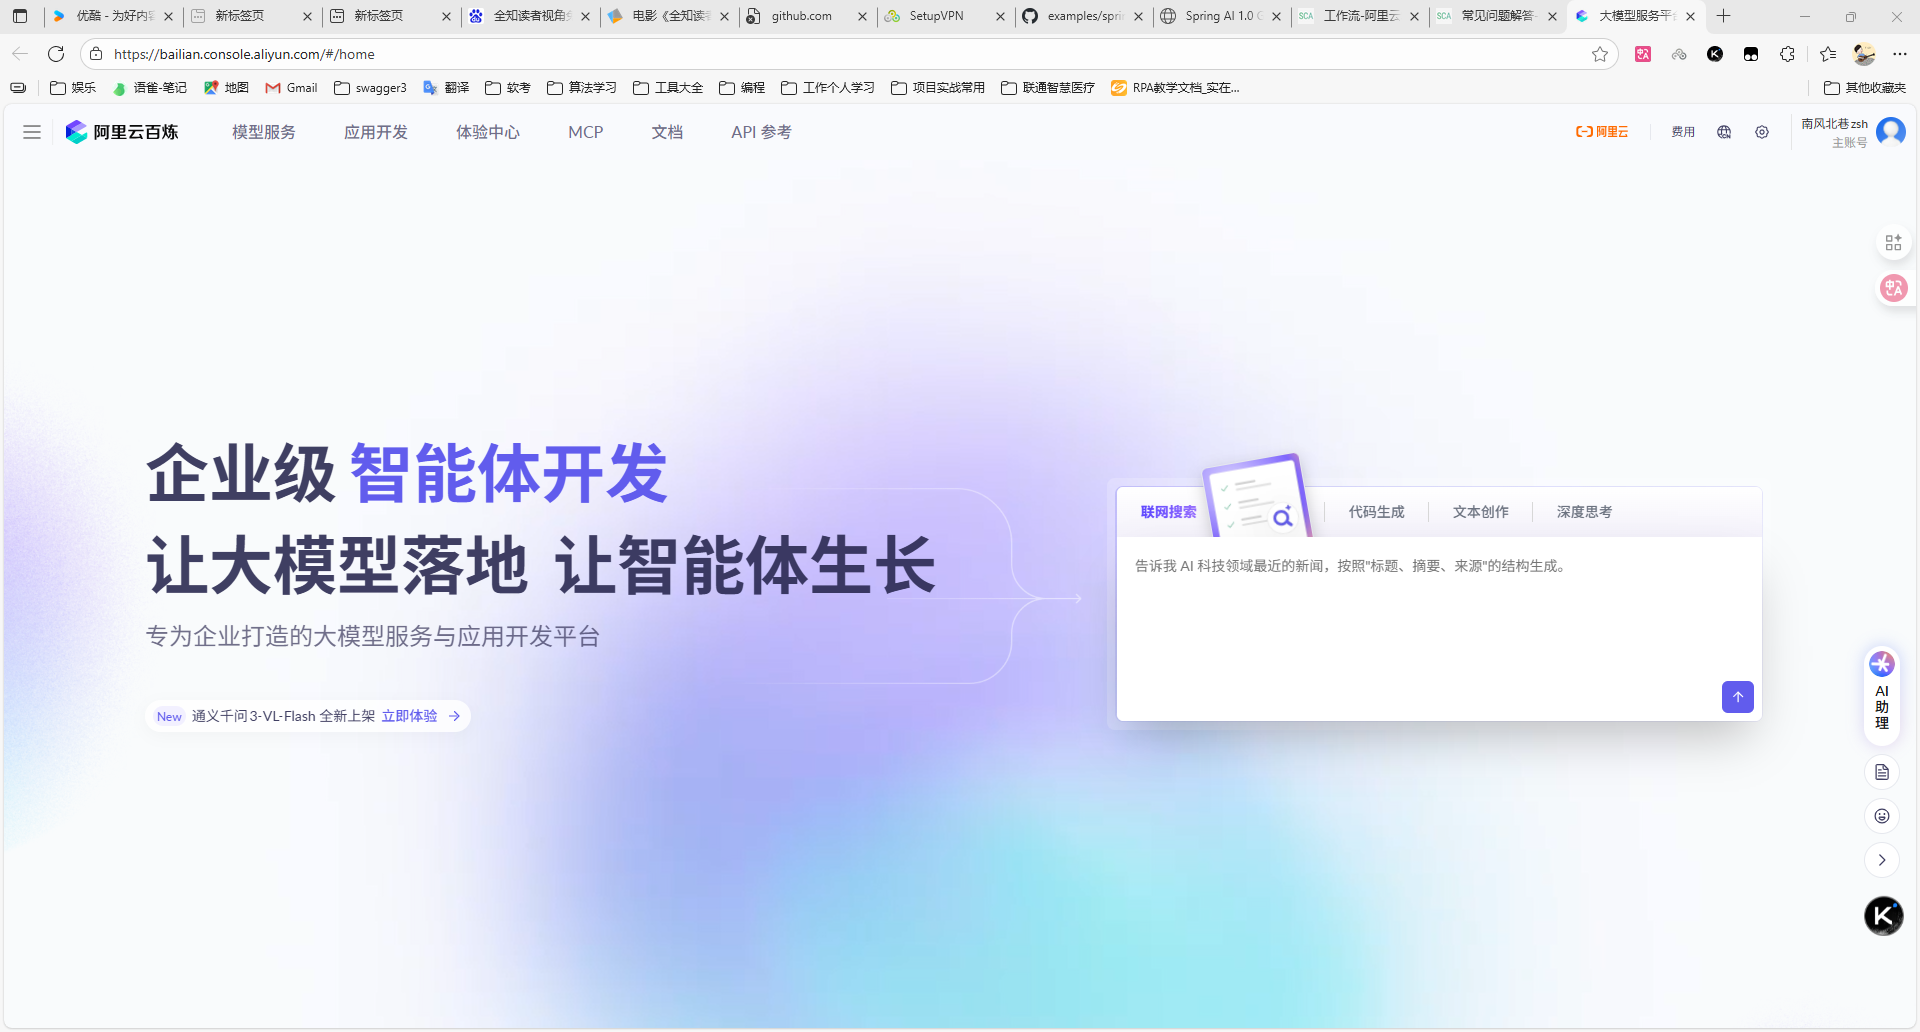Image resolution: width=1920 pixels, height=1032 pixels.
Task: Click the black K floating icon
Action: tap(1884, 916)
